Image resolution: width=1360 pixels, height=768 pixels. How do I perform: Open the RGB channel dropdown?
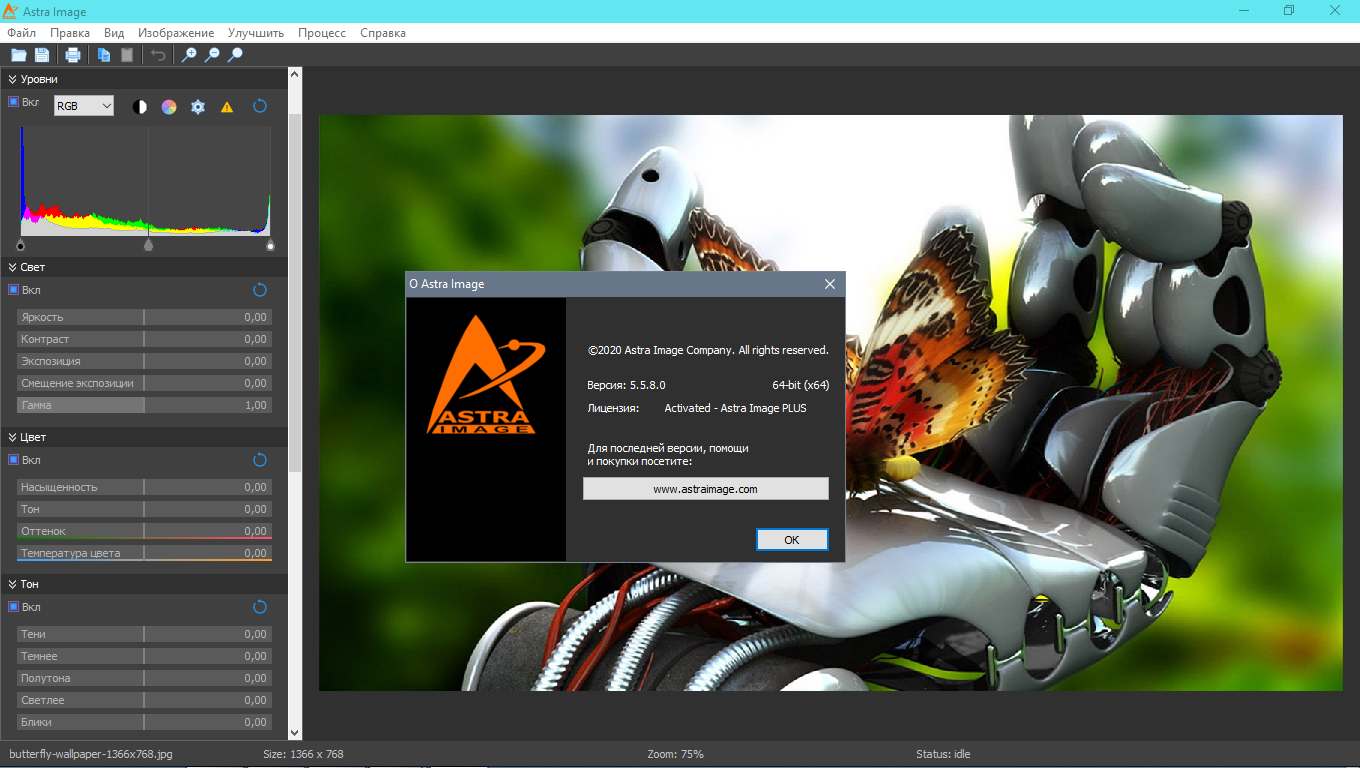(x=84, y=106)
